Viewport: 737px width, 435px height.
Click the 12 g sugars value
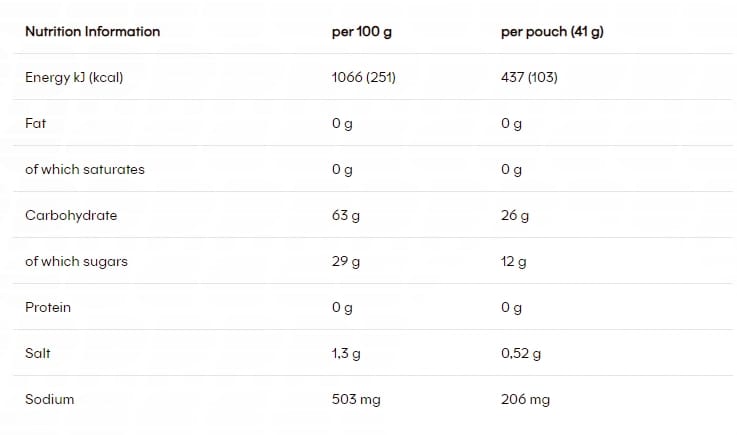coord(514,261)
